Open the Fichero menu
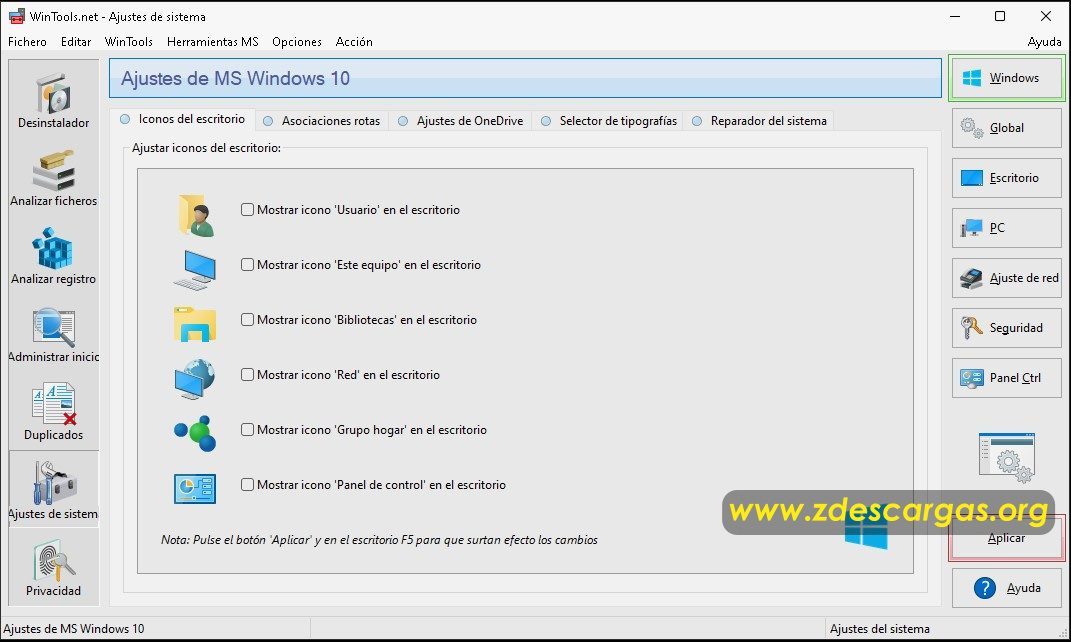This screenshot has height=642, width=1071. [x=27, y=42]
